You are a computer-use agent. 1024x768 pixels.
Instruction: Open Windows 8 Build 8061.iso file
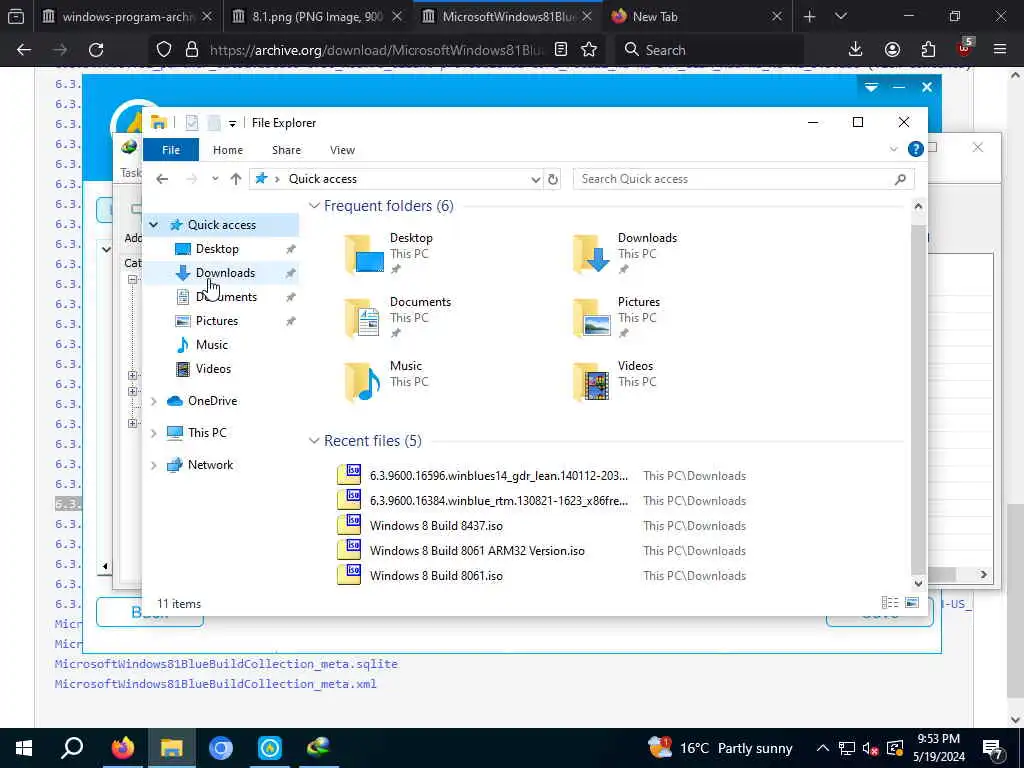[436, 575]
